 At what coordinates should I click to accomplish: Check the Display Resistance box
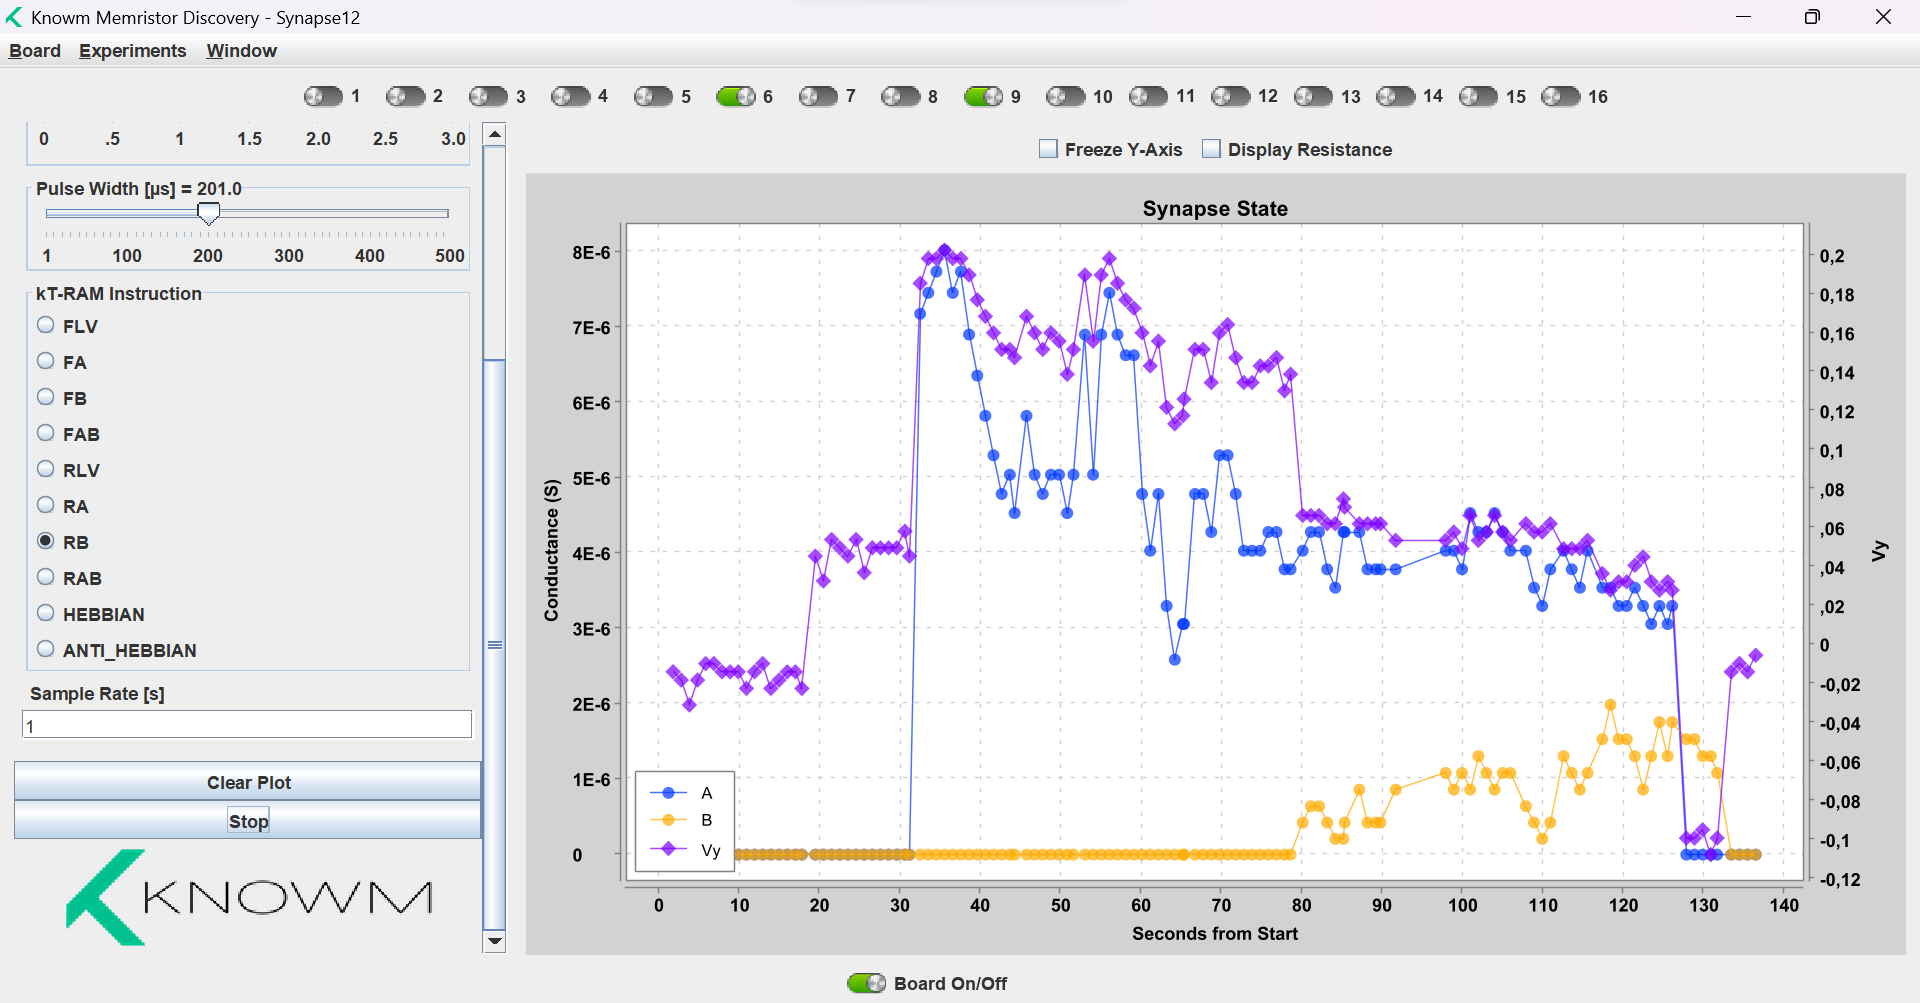(1211, 149)
